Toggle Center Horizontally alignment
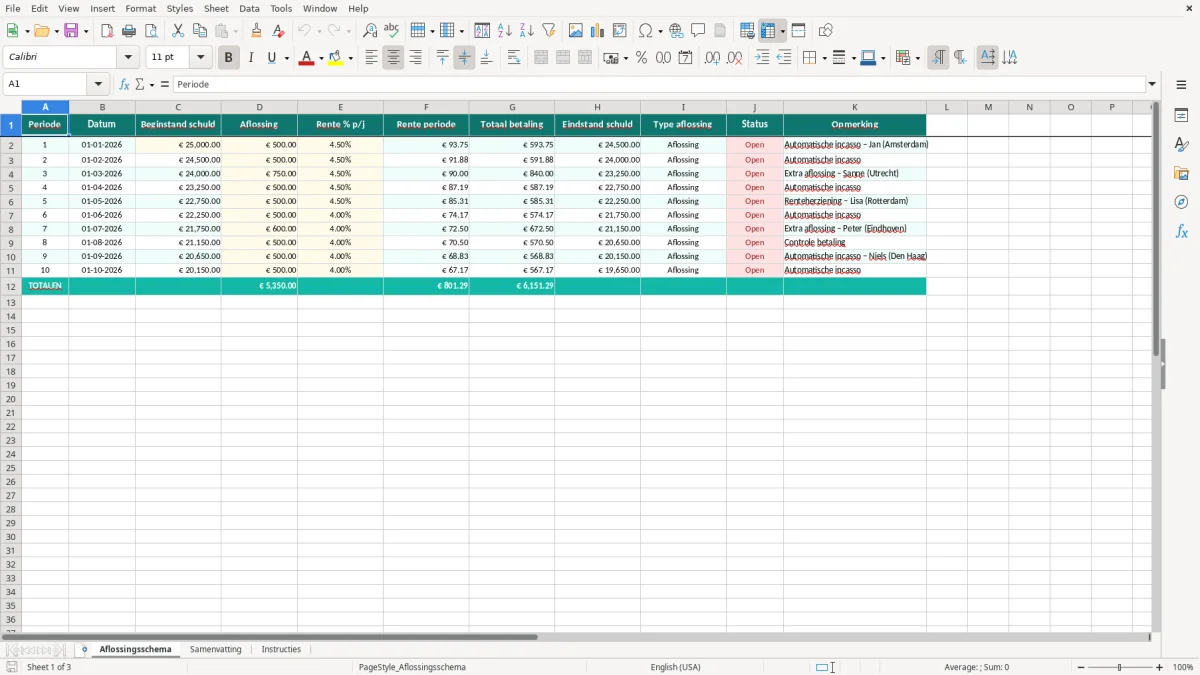This screenshot has height=675, width=1200. click(x=393, y=58)
